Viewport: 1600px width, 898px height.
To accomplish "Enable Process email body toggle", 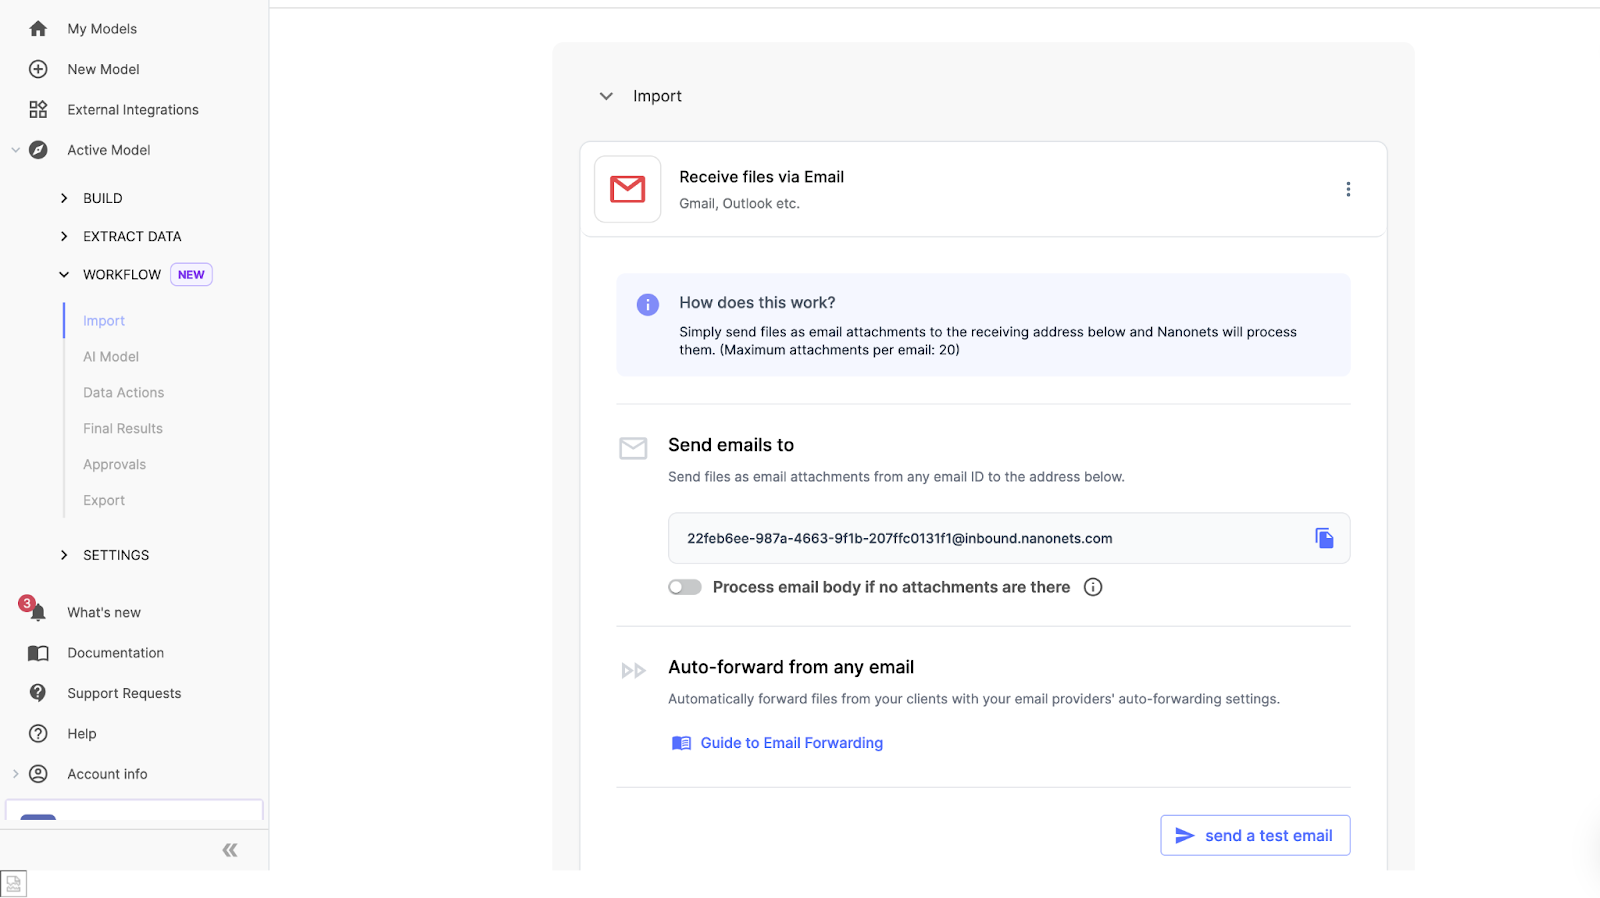I will [685, 587].
